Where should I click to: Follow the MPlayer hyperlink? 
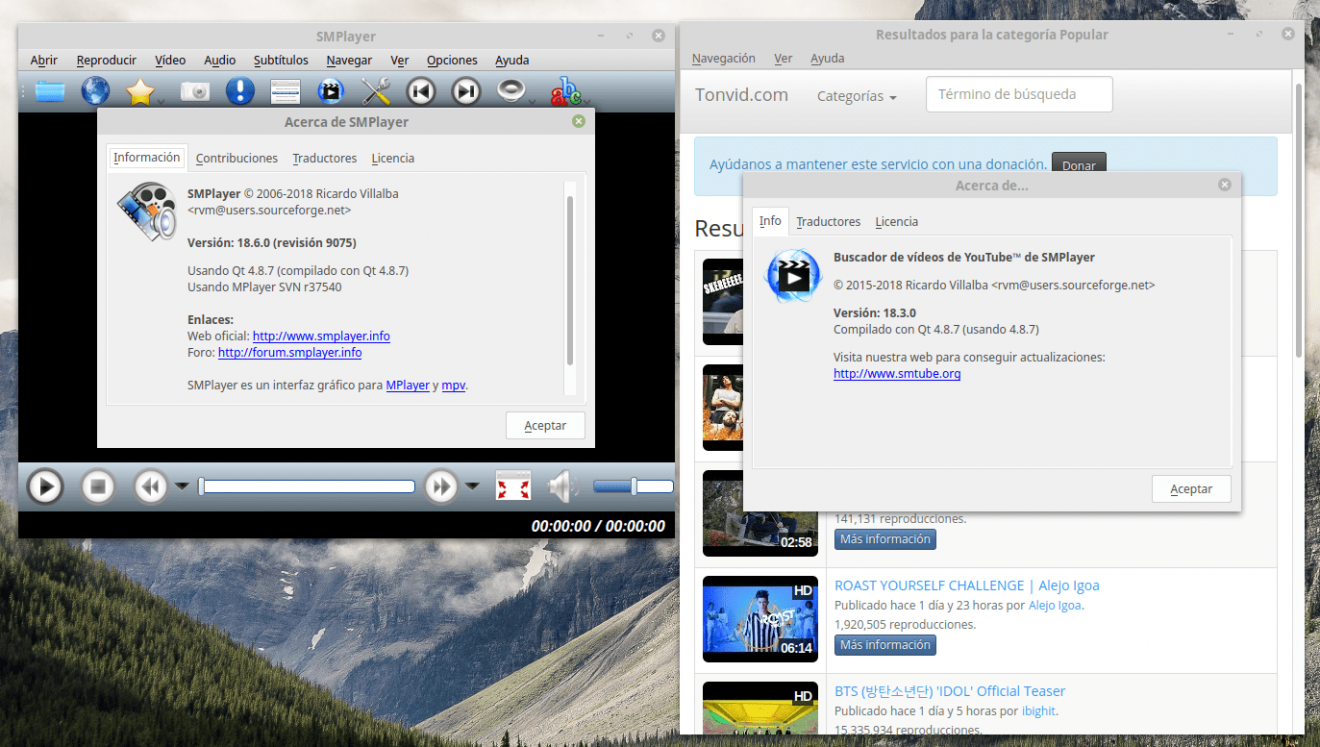[408, 385]
